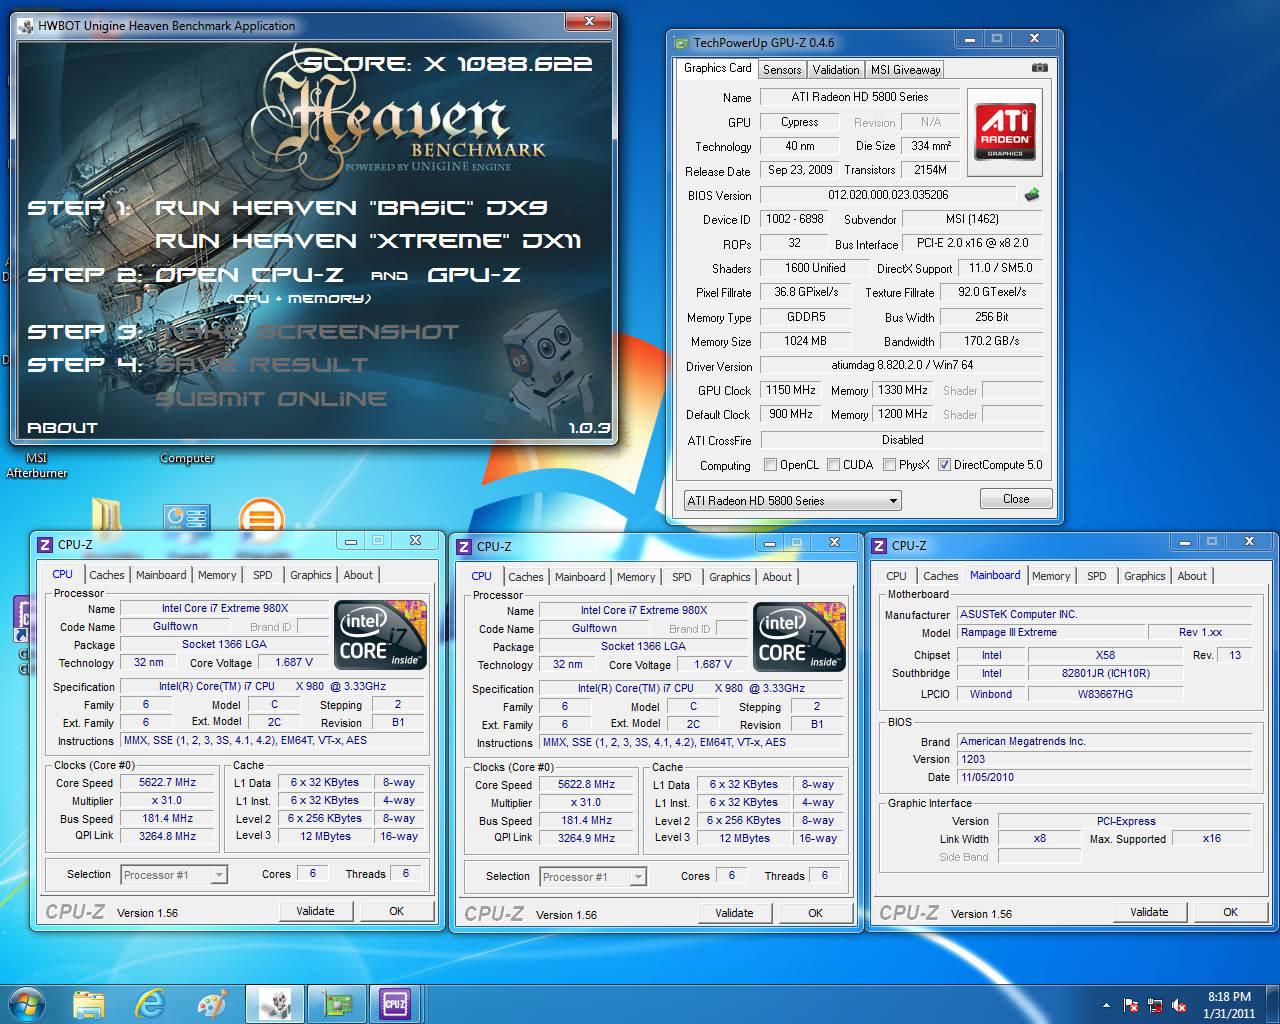Switch to the Heaven benchmark taskbar button

pyautogui.click(x=273, y=1003)
